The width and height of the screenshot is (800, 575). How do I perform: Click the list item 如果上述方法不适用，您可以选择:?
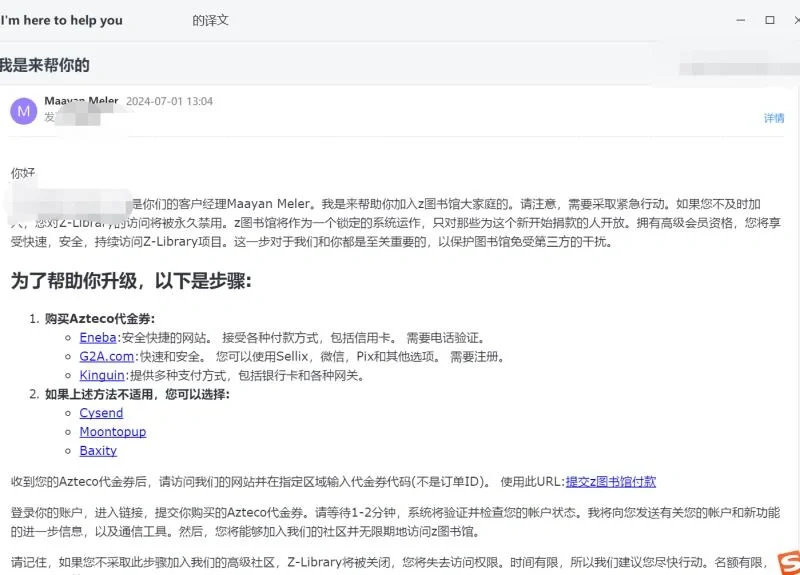(x=137, y=394)
